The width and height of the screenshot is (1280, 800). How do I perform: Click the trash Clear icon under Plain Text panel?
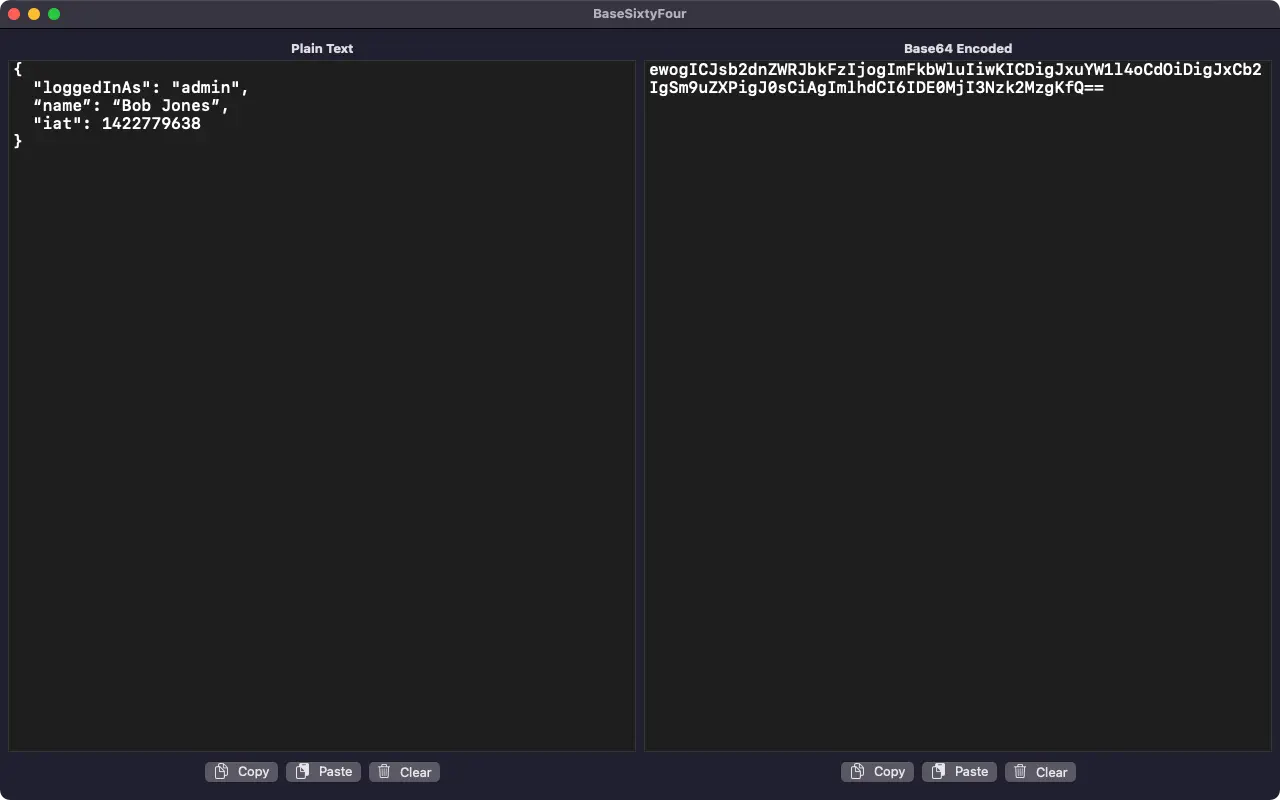[x=385, y=771]
